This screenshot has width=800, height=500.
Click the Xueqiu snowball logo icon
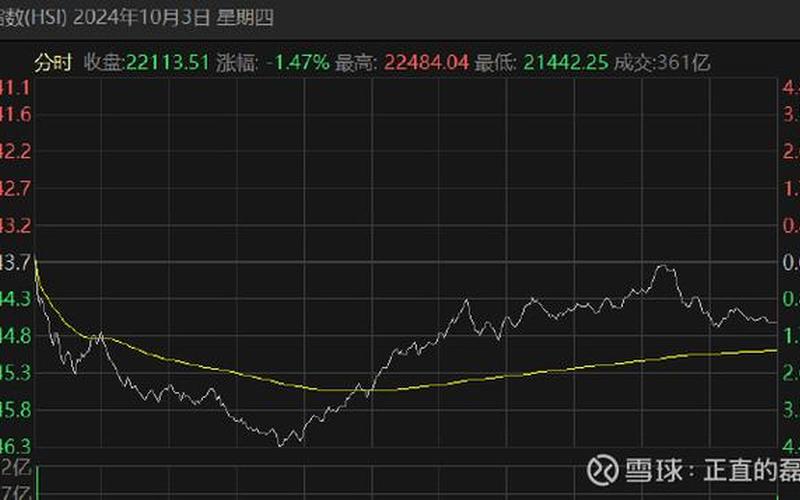point(603,470)
